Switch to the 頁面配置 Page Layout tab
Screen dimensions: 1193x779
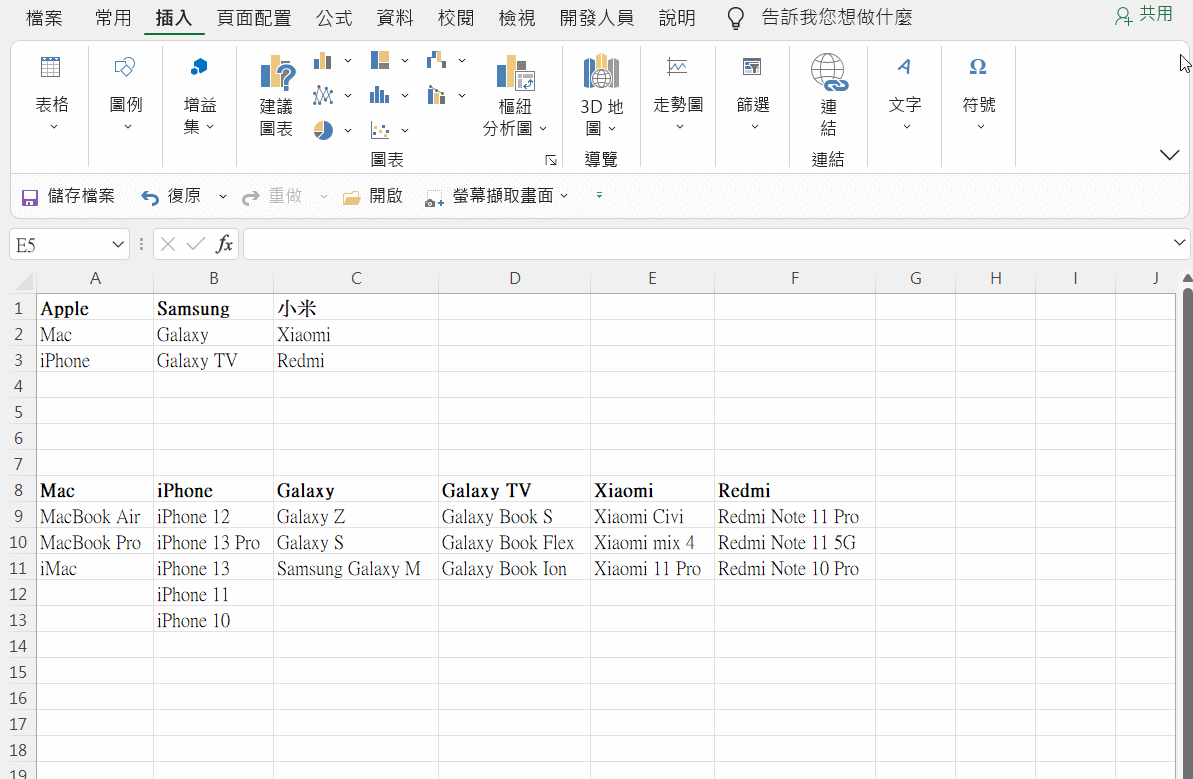point(254,17)
